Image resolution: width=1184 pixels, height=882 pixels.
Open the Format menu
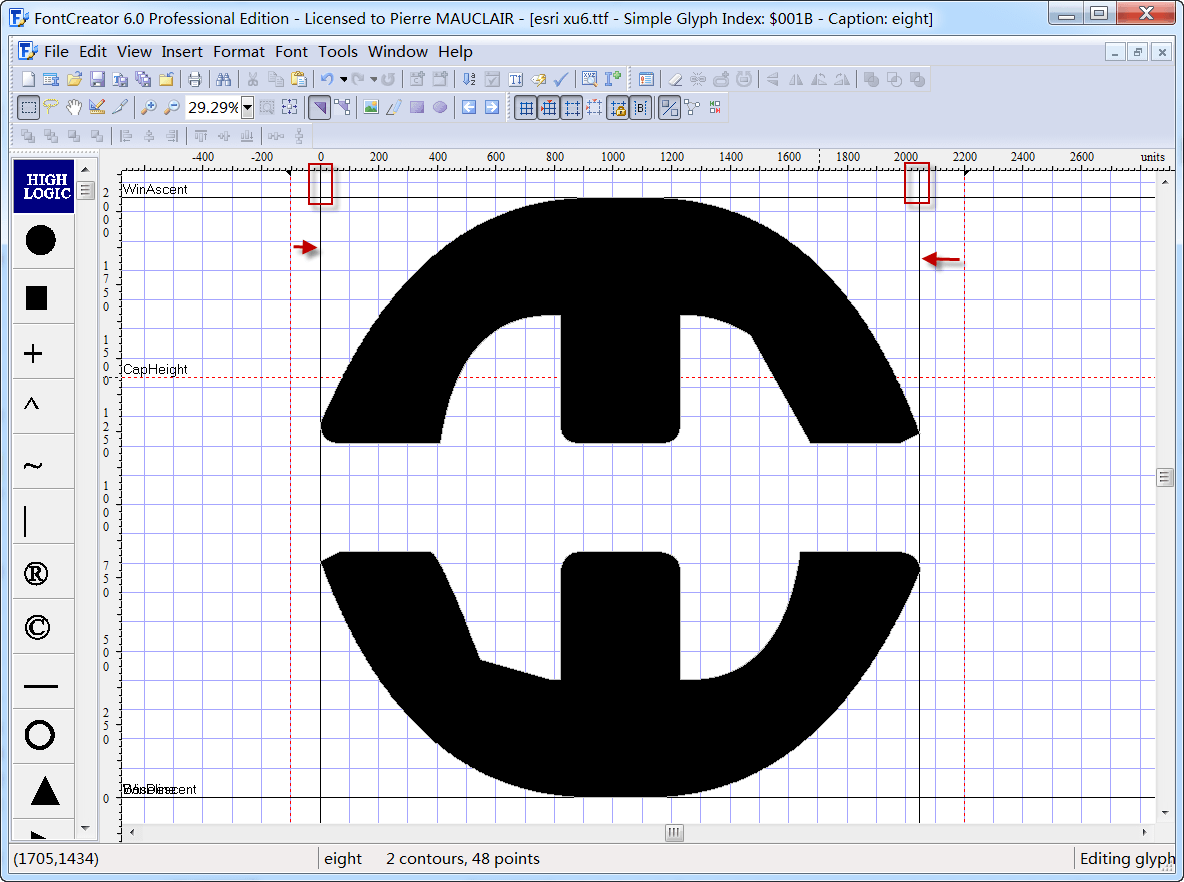click(x=239, y=51)
